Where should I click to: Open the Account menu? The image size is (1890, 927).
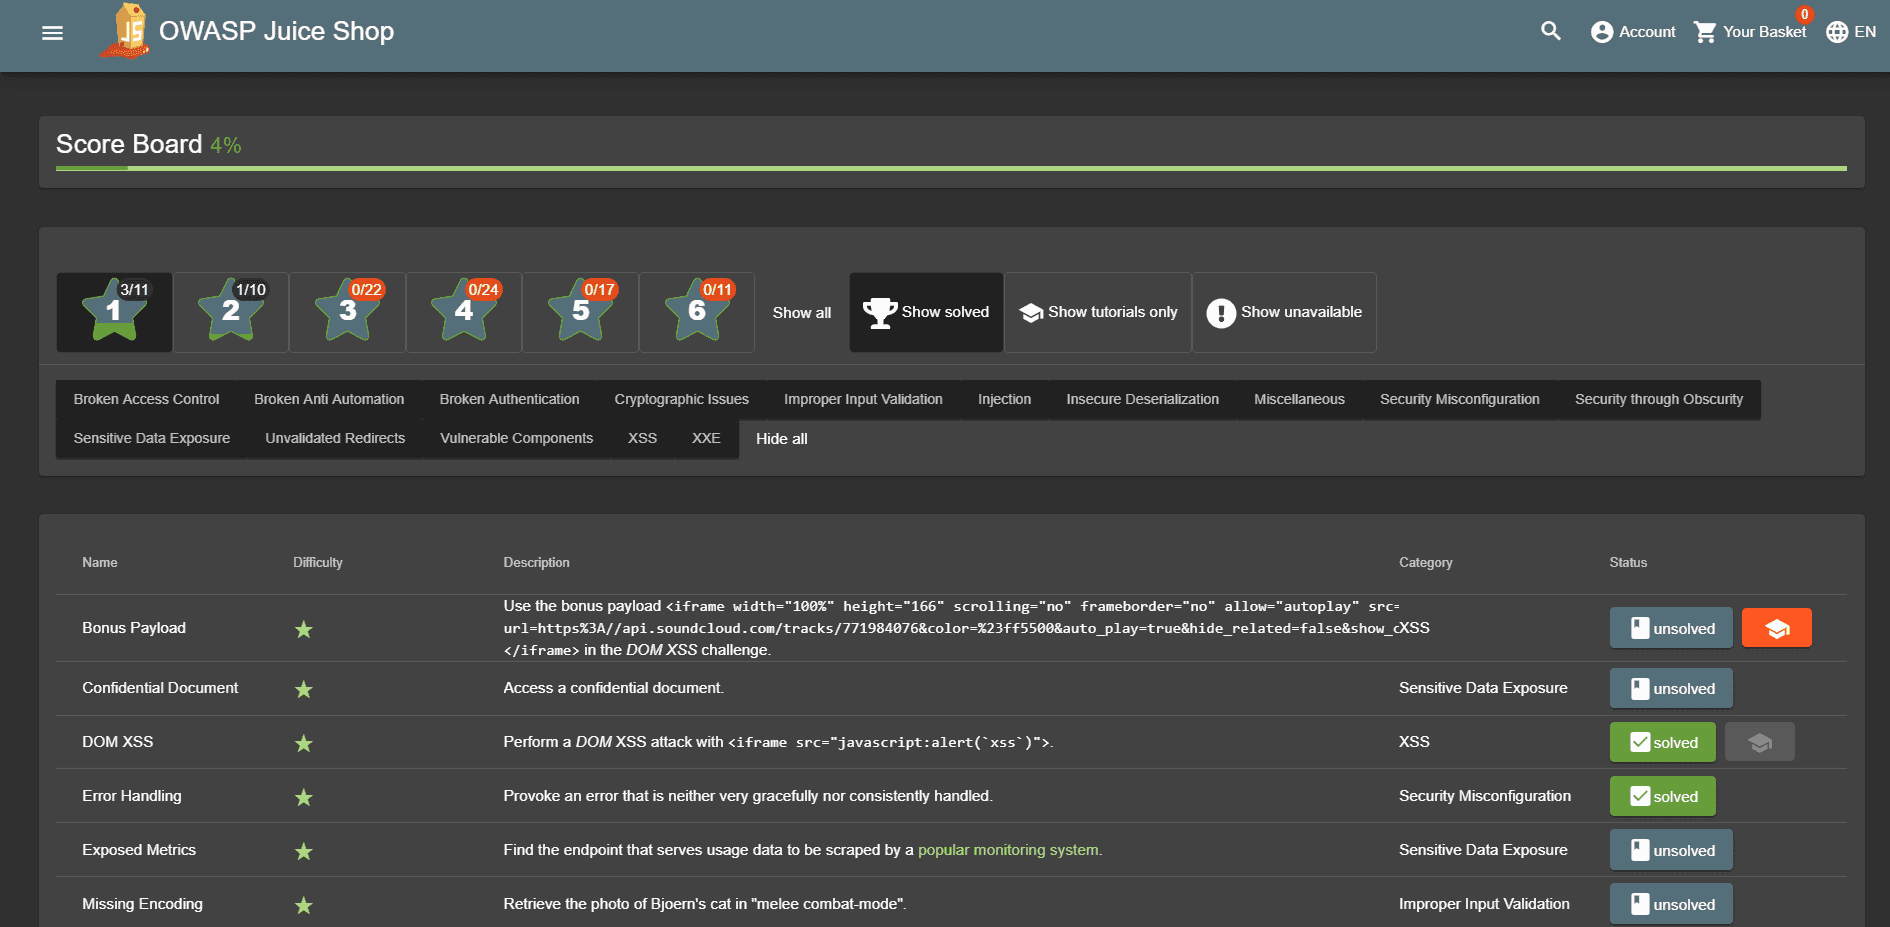[x=1633, y=32]
